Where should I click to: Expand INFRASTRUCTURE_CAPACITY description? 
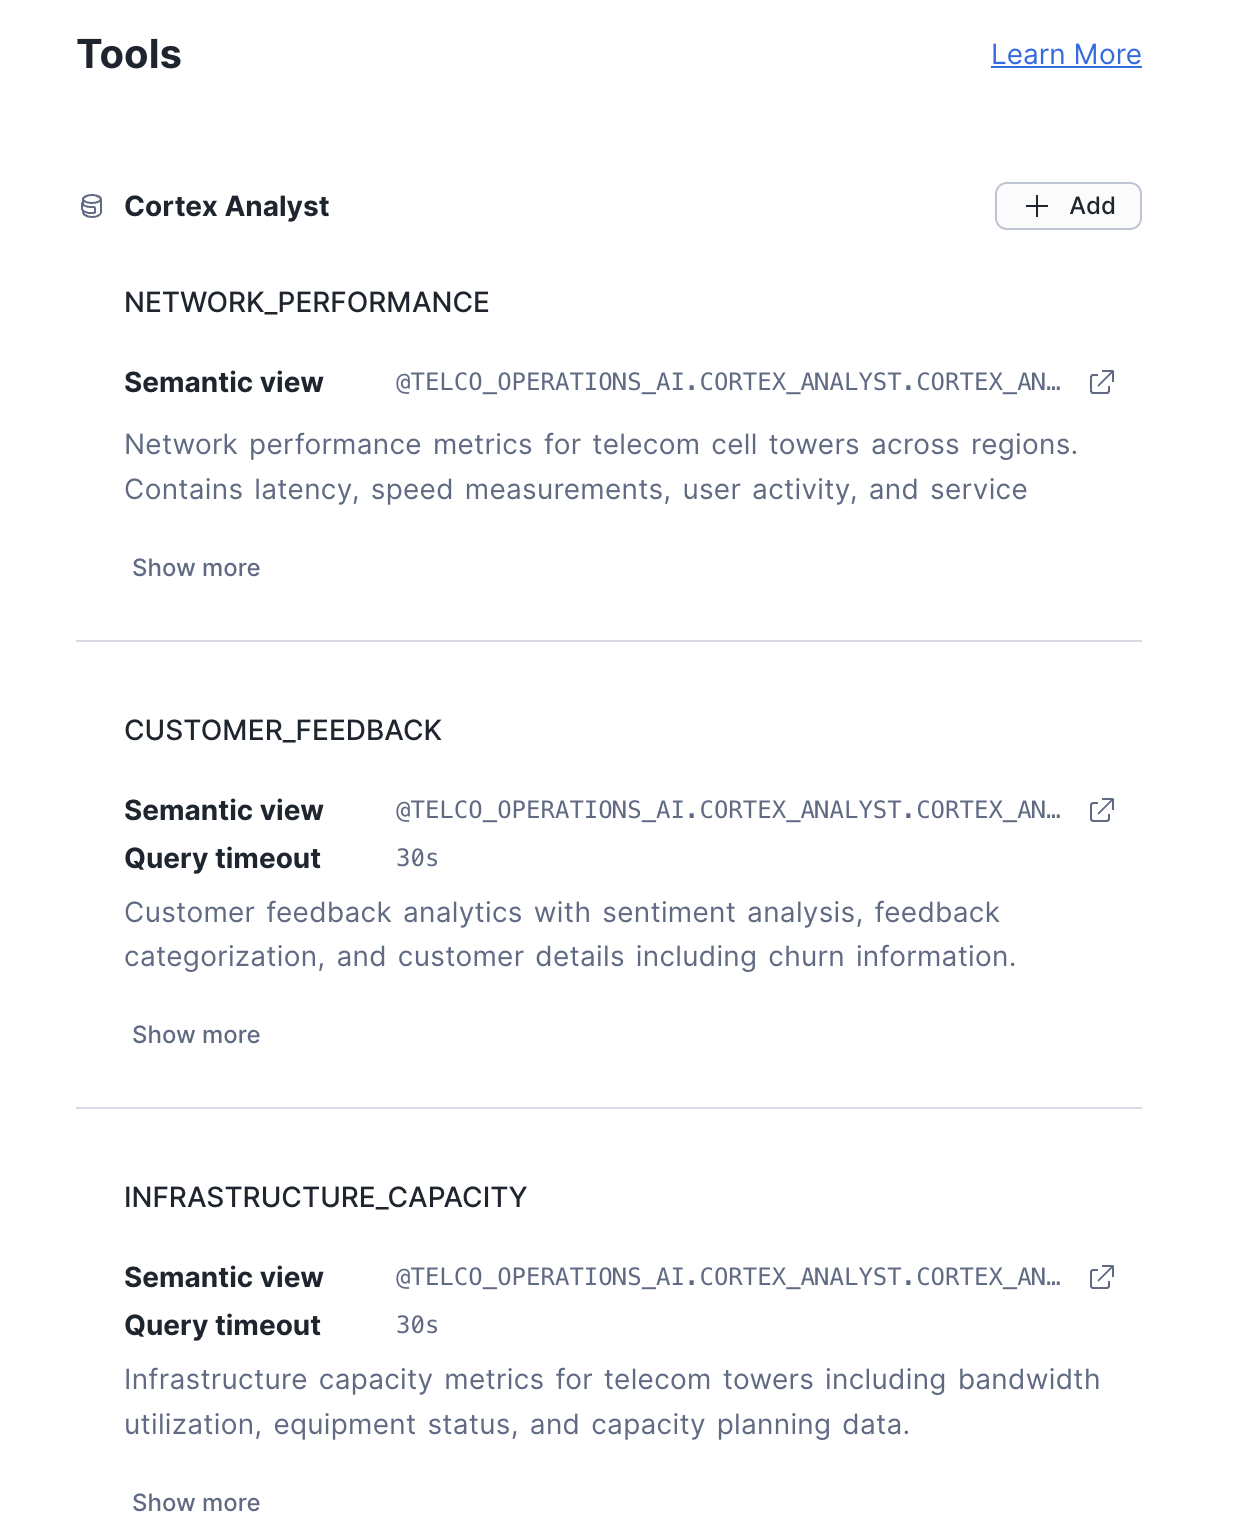196,1502
